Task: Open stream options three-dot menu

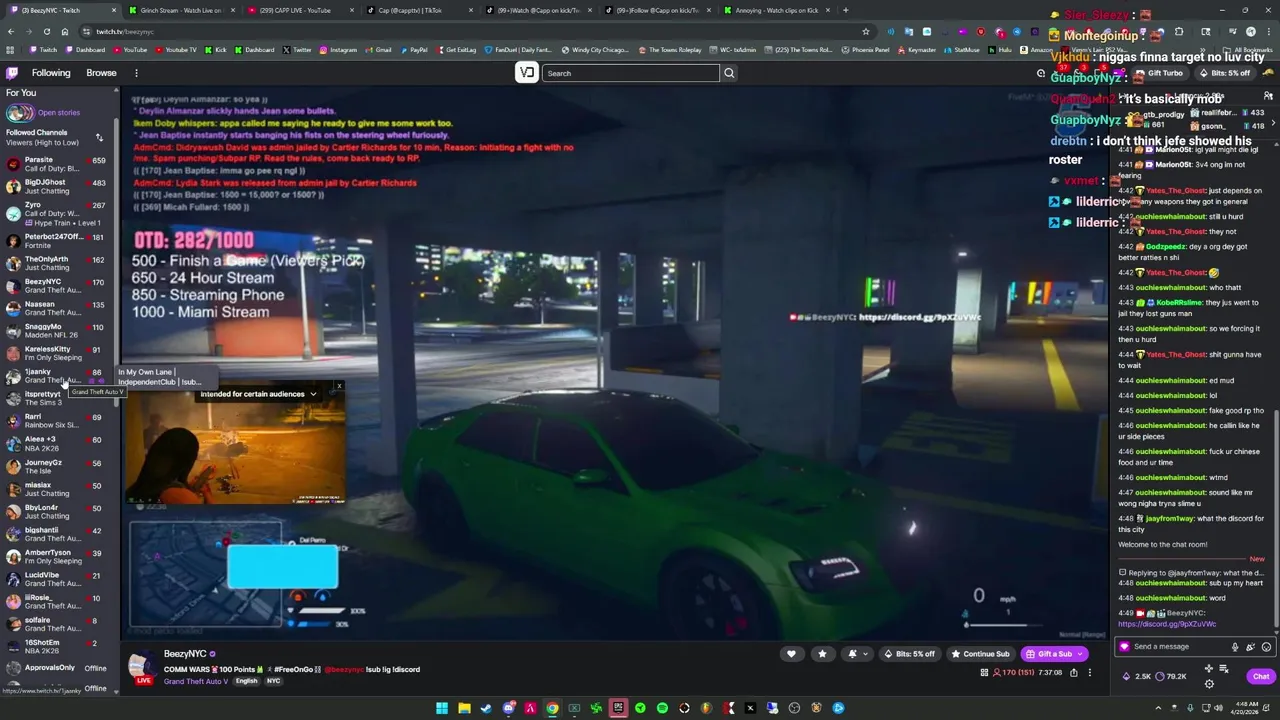Action: coord(1090,673)
